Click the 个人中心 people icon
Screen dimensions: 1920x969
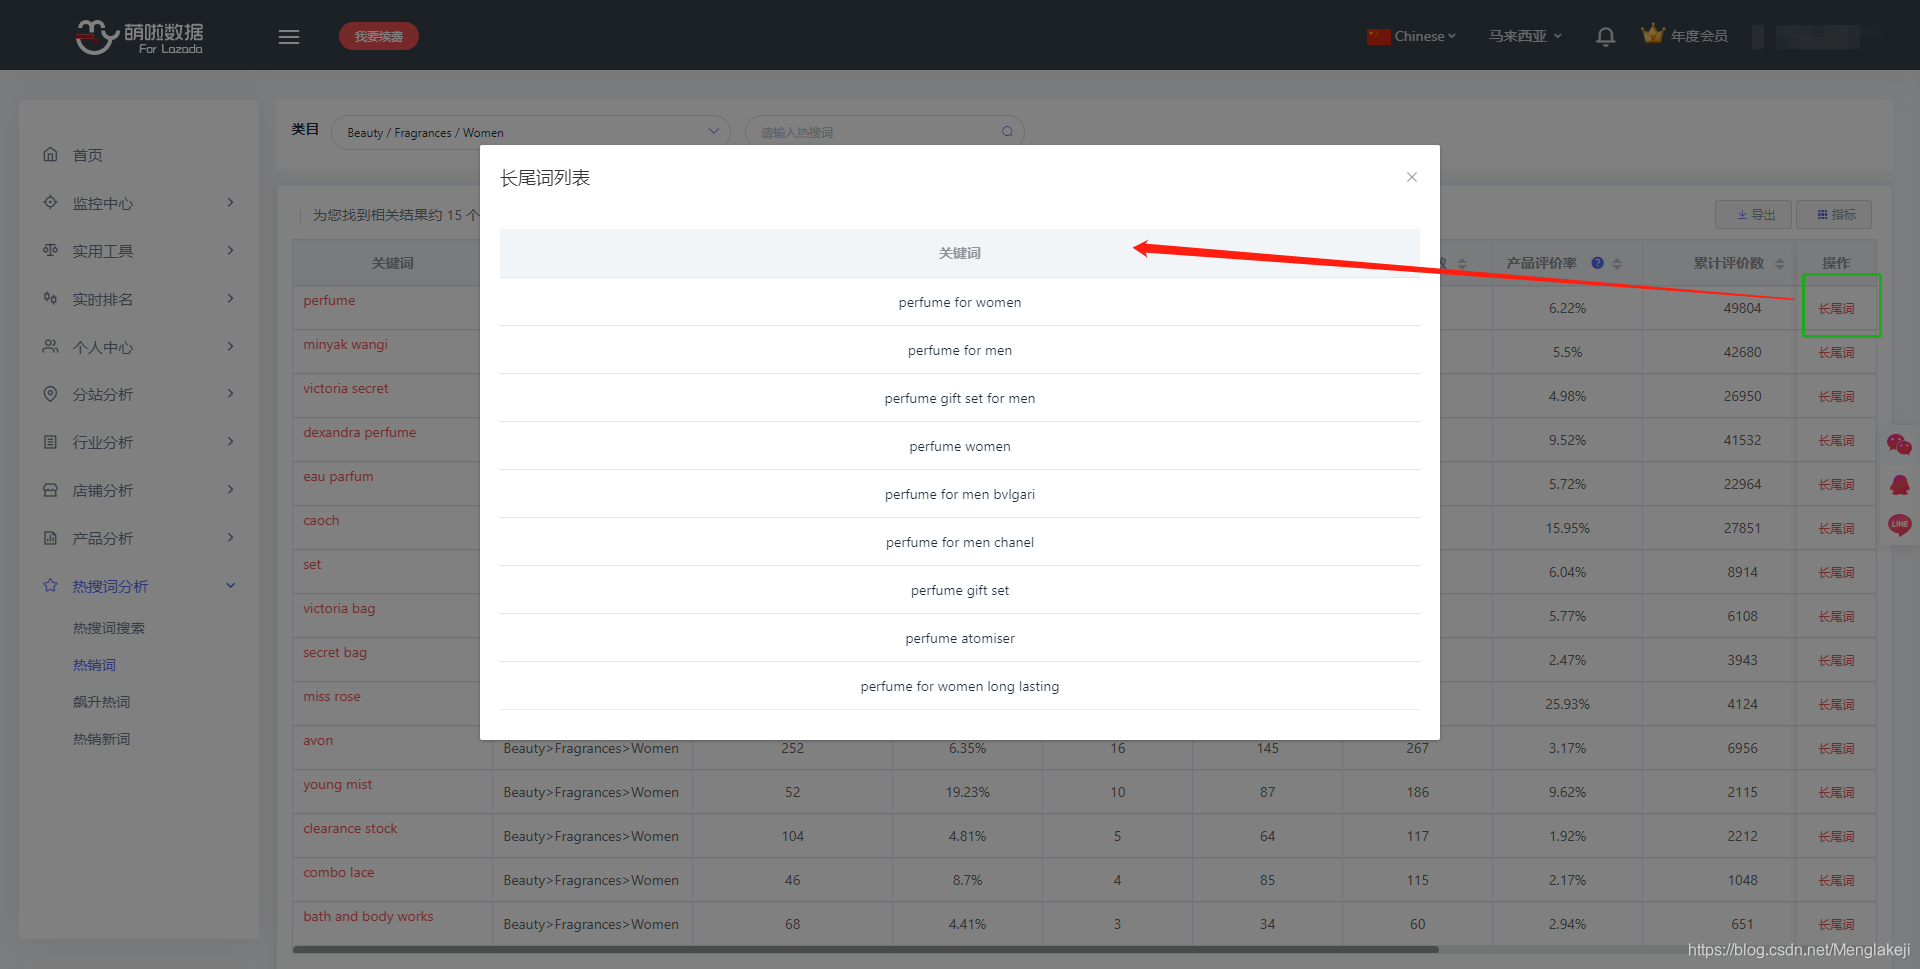(50, 346)
